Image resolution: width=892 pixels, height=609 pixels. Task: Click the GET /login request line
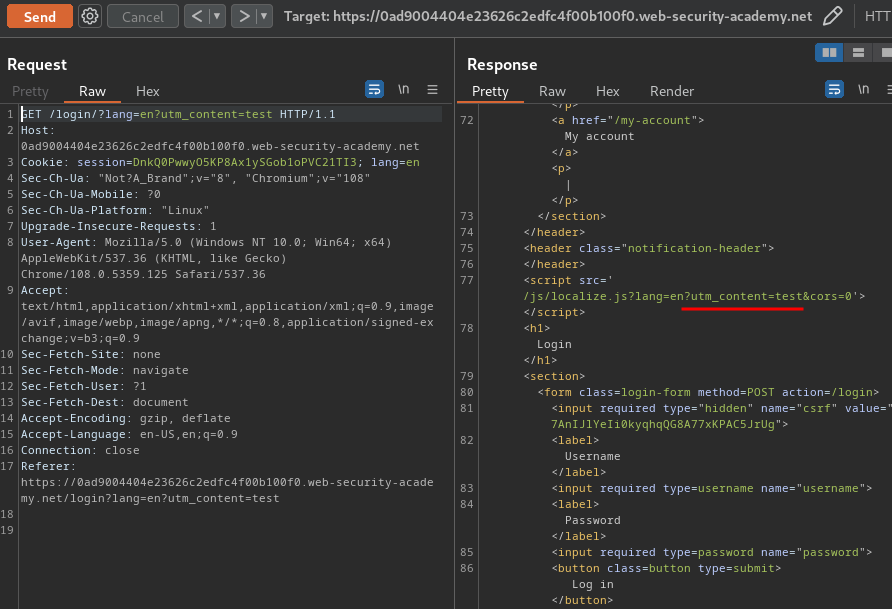point(178,114)
